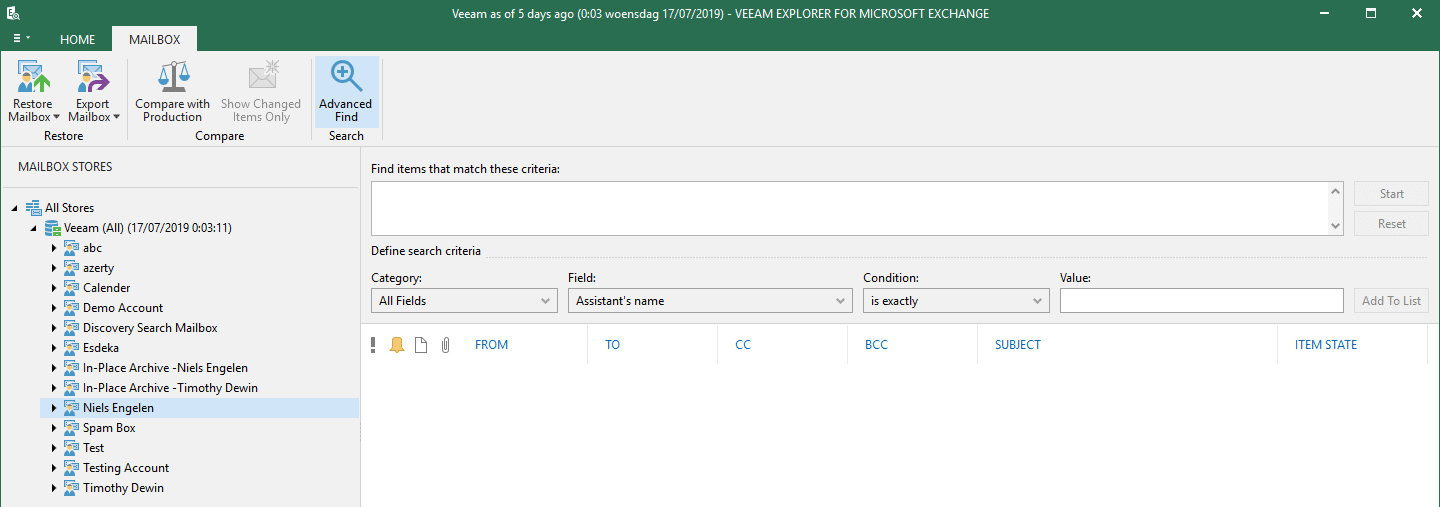Switch to the HOME tab

click(x=78, y=40)
